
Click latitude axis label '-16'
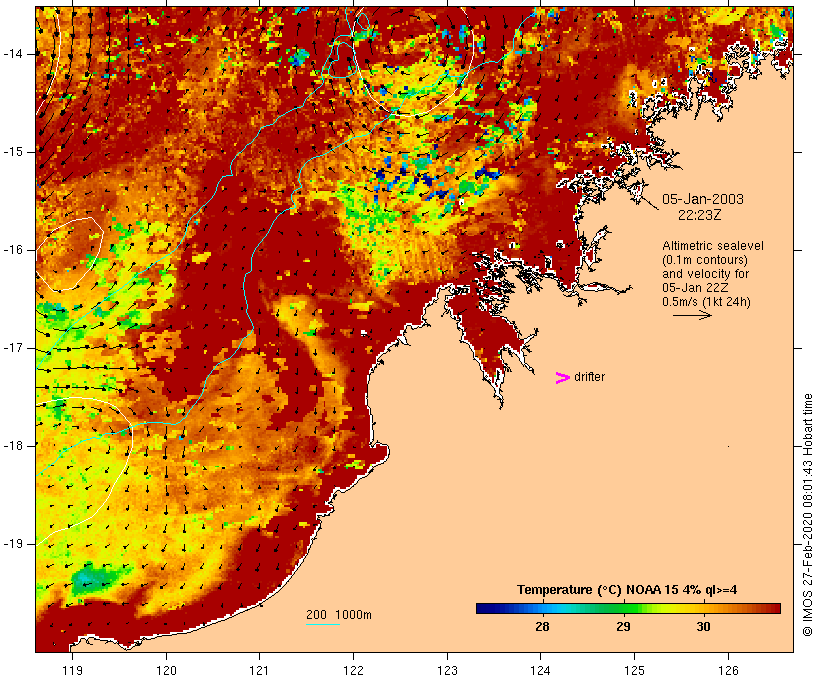pyautogui.click(x=13, y=250)
